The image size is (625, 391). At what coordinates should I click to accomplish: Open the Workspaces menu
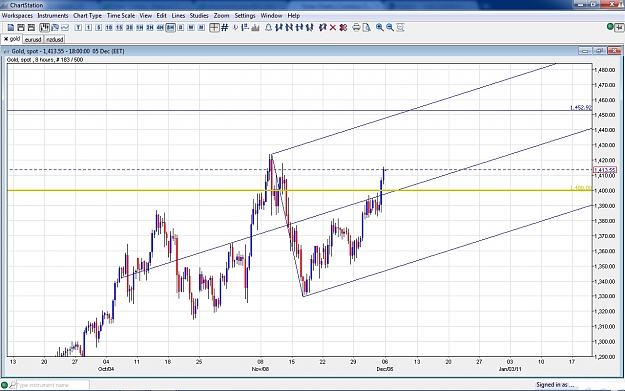pyautogui.click(x=17, y=16)
